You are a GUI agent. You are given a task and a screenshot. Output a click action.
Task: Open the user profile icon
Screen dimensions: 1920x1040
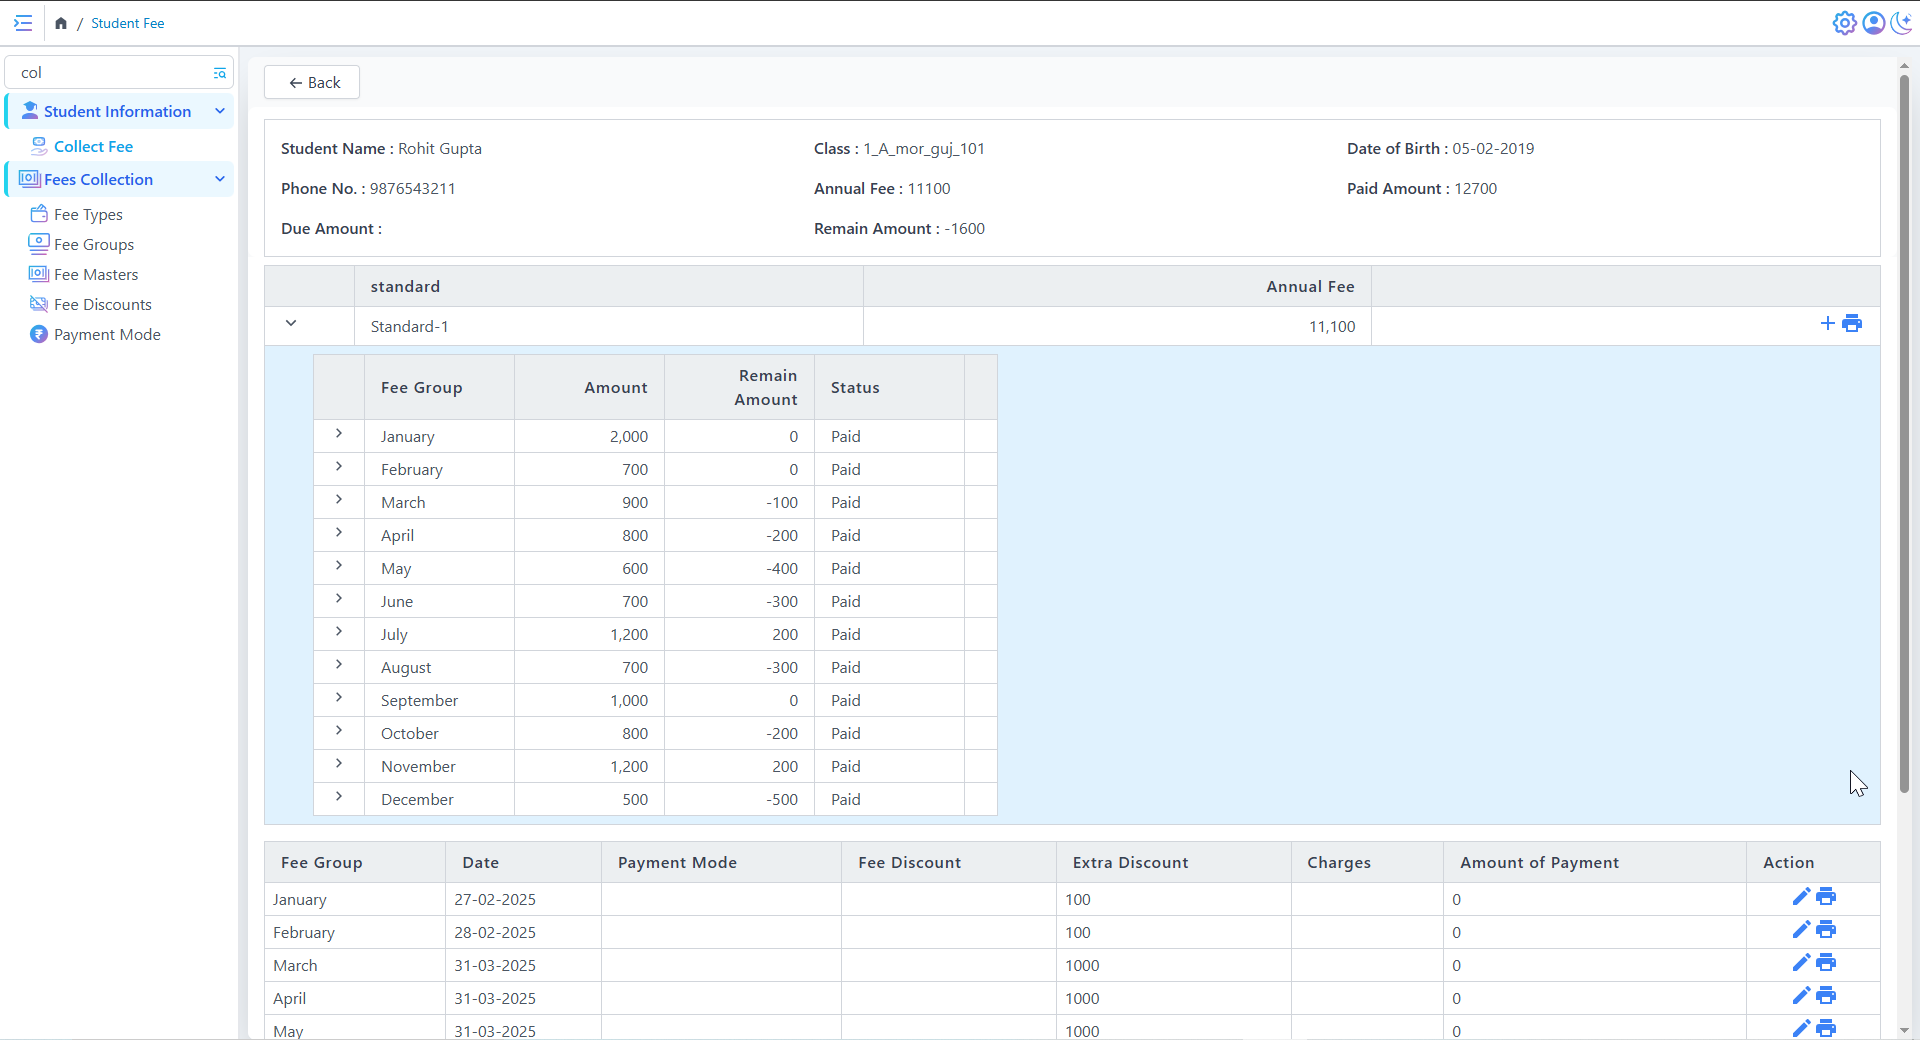tap(1873, 23)
